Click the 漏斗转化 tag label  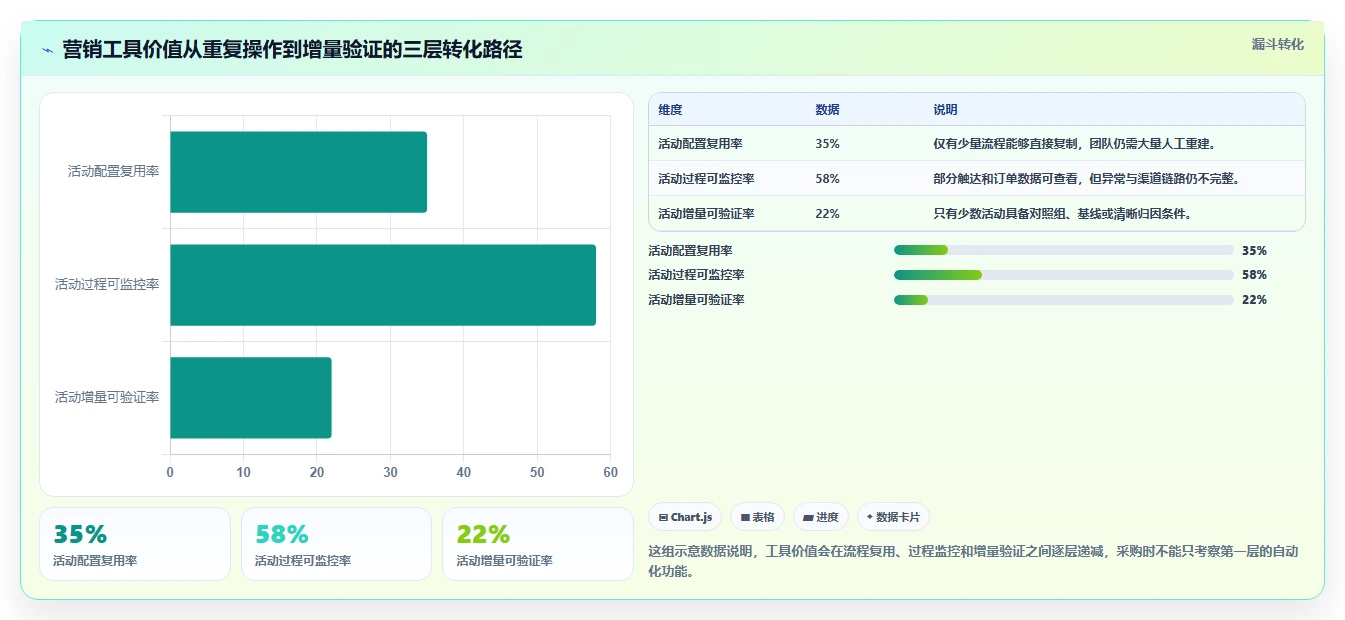pyautogui.click(x=1277, y=44)
